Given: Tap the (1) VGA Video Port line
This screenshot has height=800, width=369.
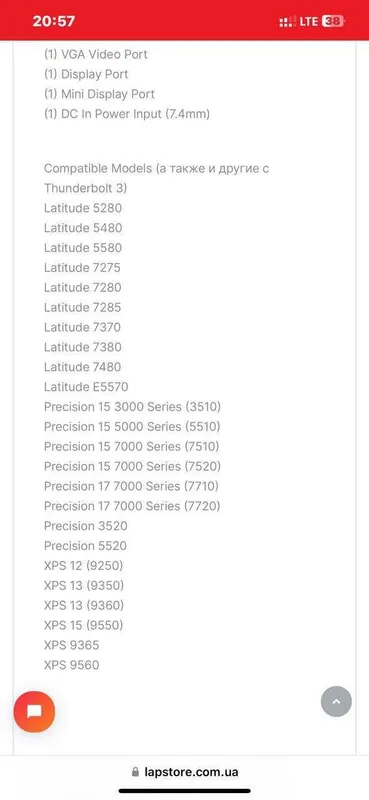Looking at the screenshot, I should (x=95, y=54).
